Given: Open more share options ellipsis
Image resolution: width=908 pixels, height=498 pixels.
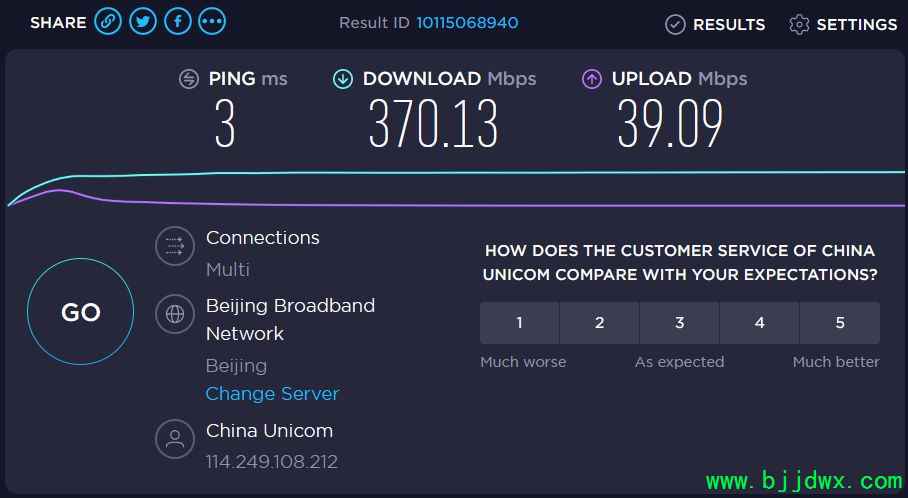Looking at the screenshot, I should click(x=212, y=22).
